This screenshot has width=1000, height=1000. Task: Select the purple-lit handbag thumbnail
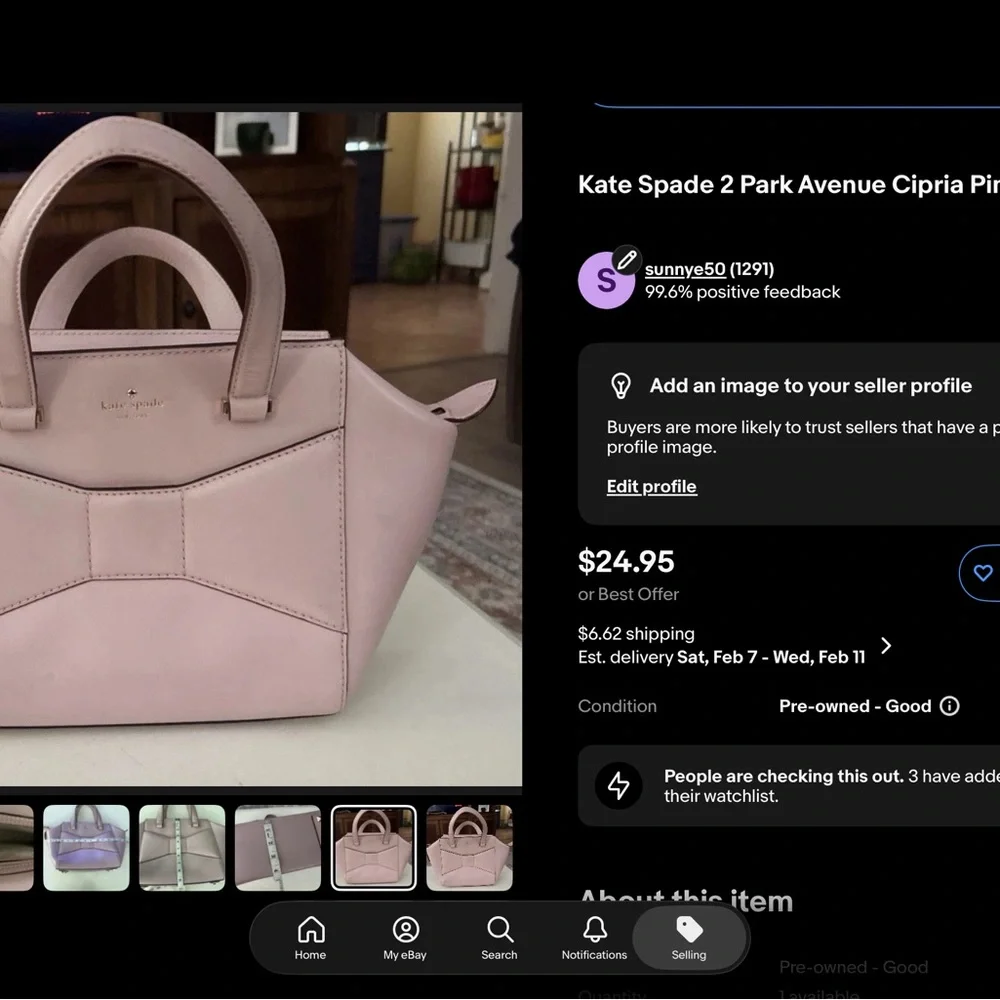pos(87,847)
